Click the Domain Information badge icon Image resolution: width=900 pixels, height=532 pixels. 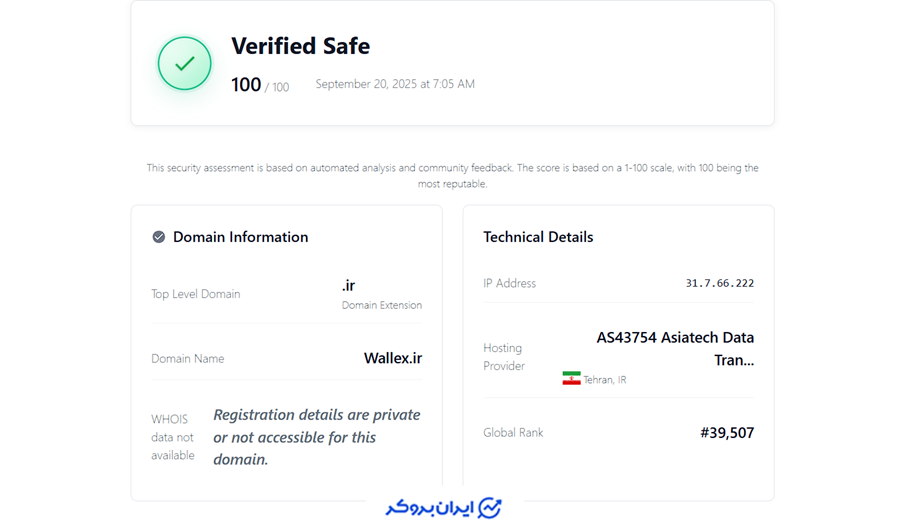click(158, 237)
